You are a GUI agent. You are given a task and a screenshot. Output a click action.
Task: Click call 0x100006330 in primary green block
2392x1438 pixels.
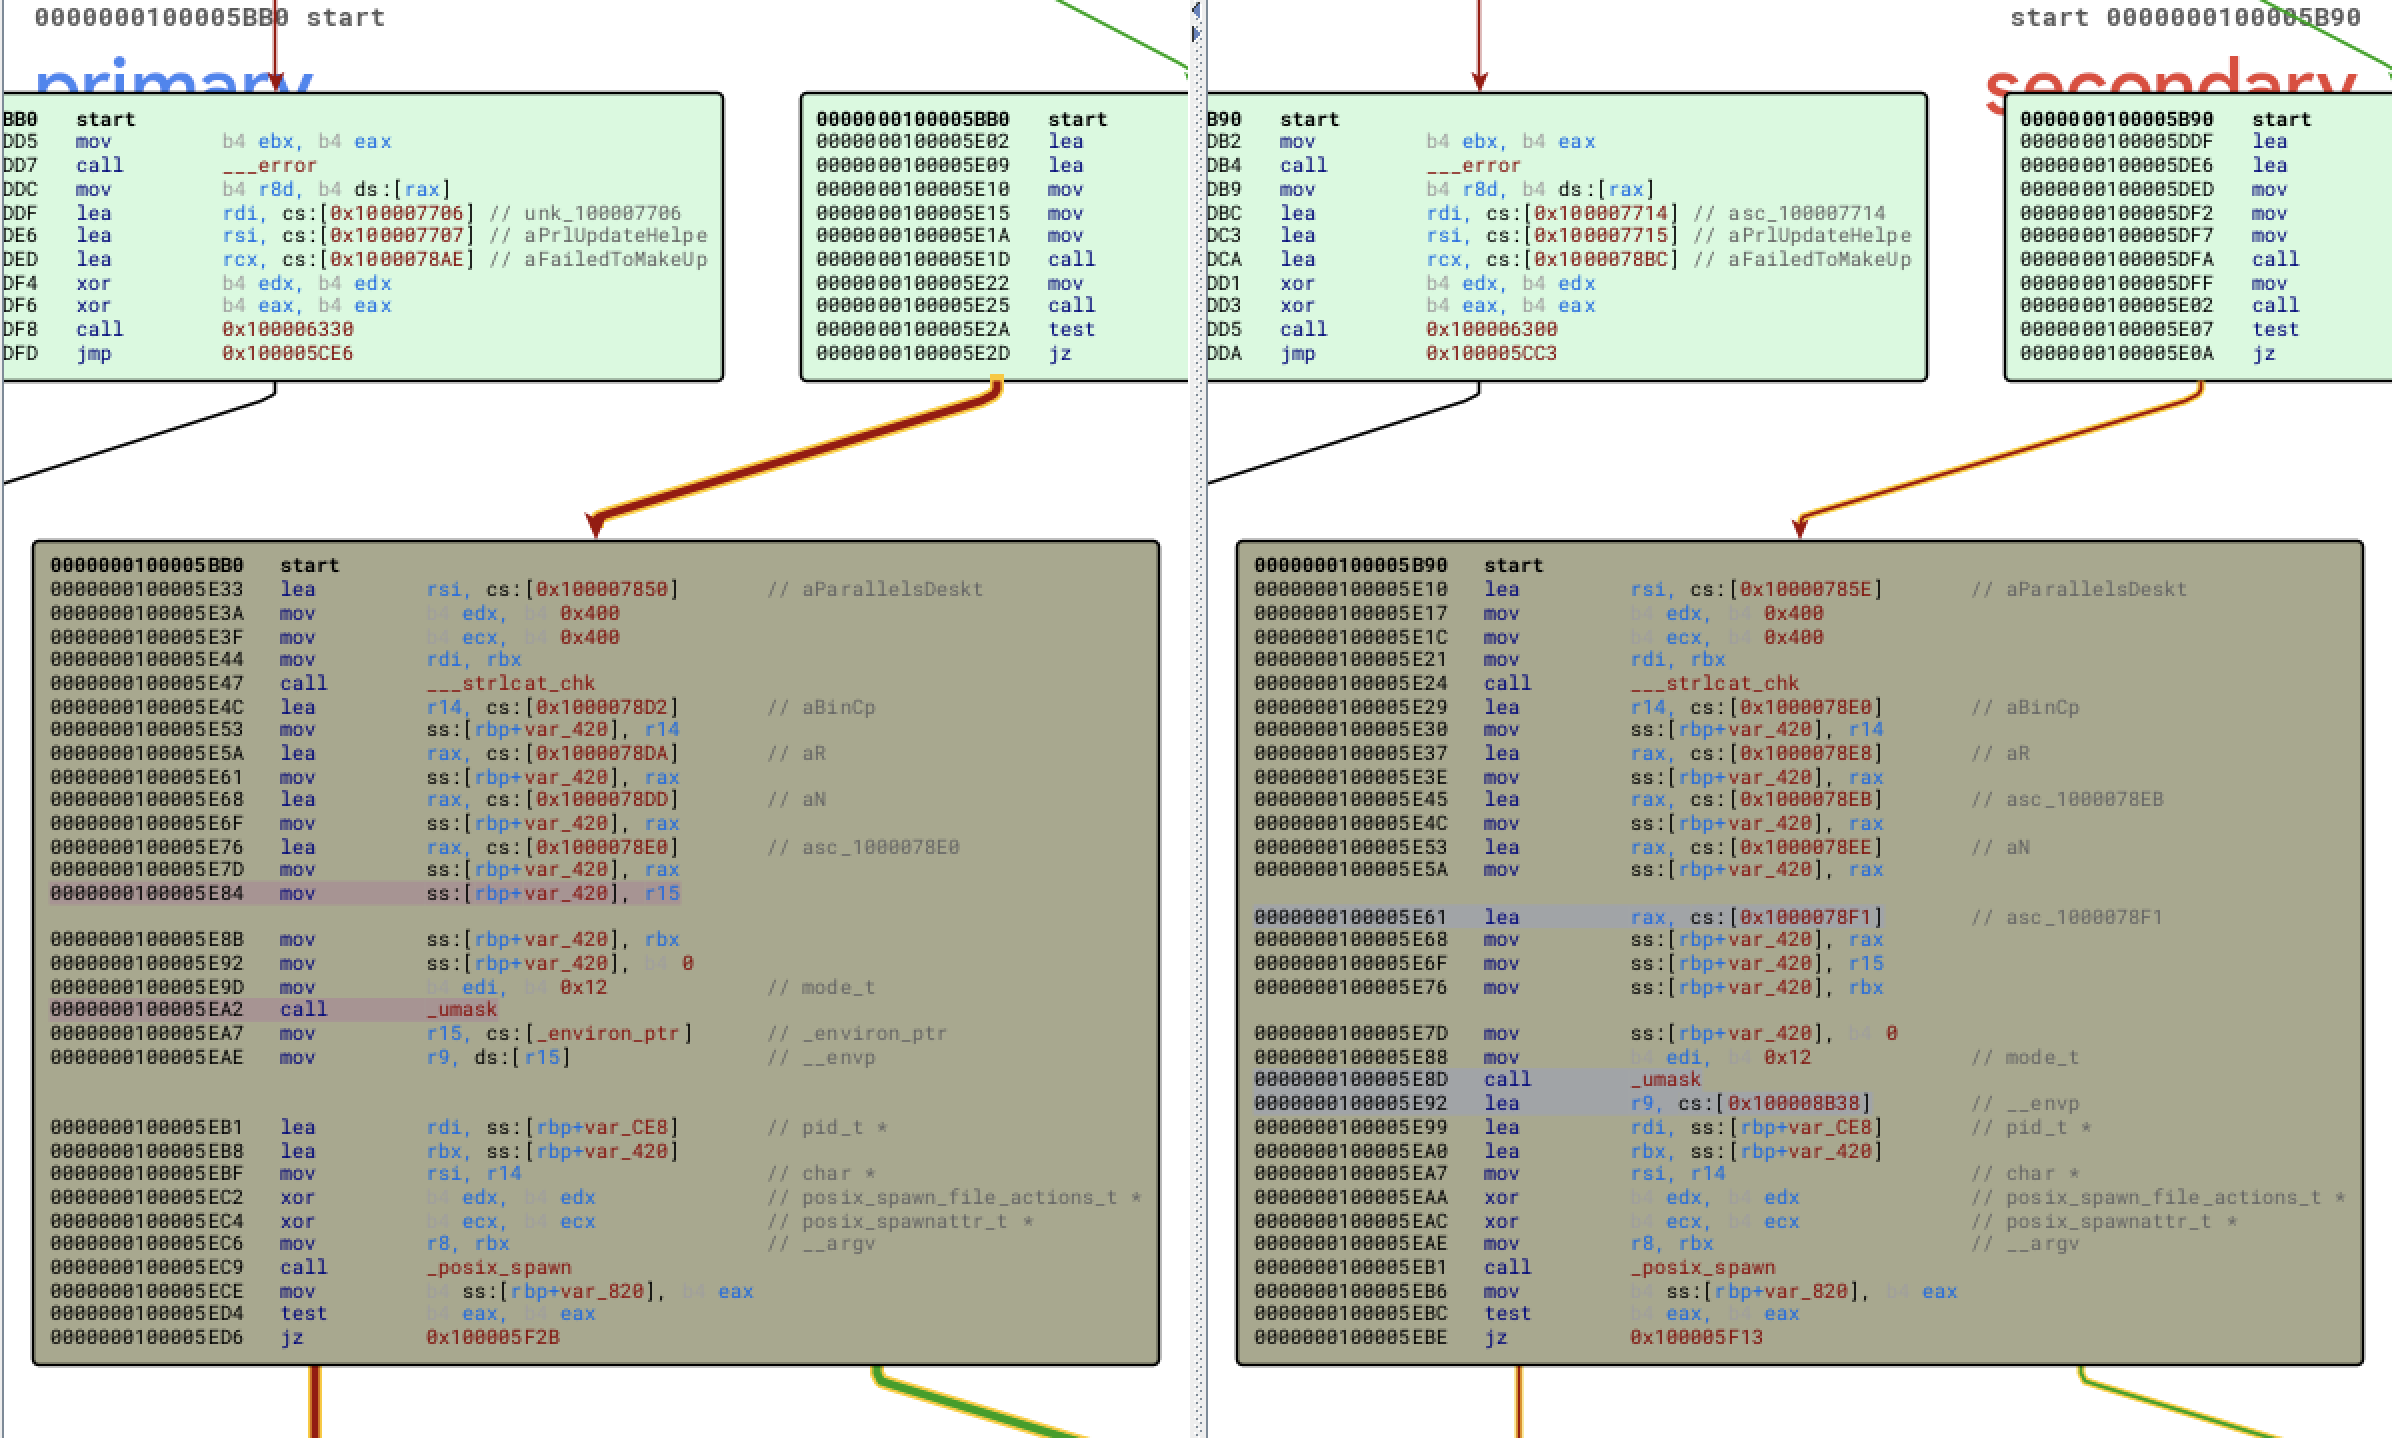[x=287, y=329]
